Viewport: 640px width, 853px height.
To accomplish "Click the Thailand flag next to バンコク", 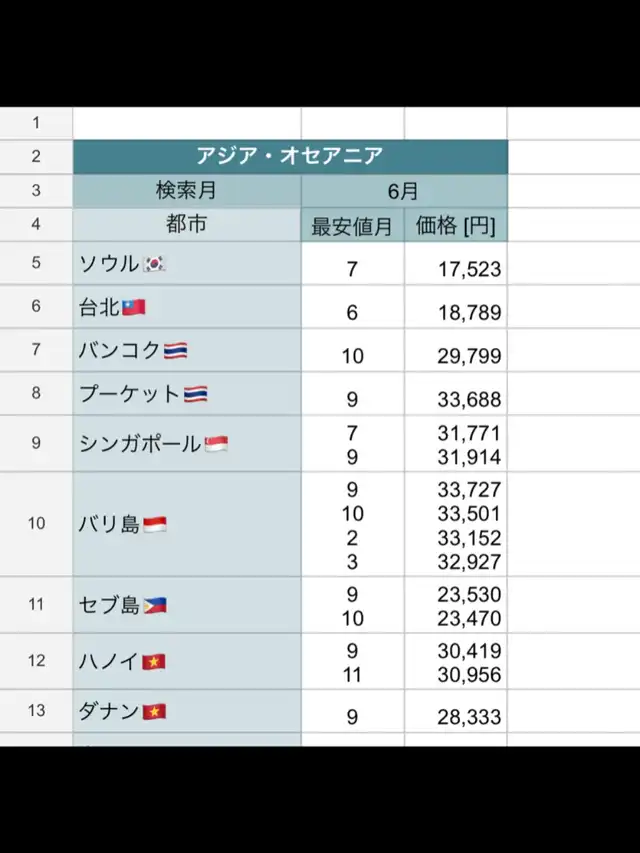I will (x=175, y=351).
